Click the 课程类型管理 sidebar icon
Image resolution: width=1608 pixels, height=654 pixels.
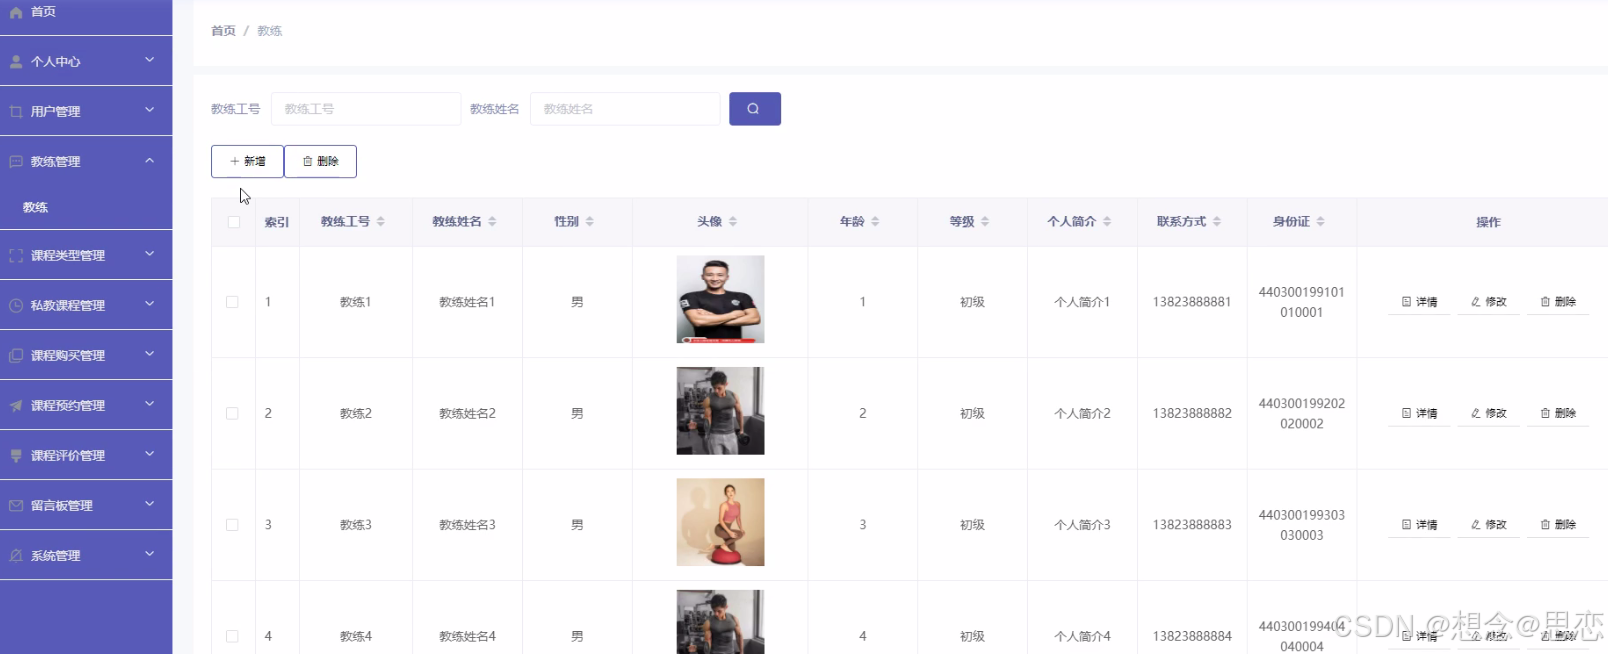(16, 256)
